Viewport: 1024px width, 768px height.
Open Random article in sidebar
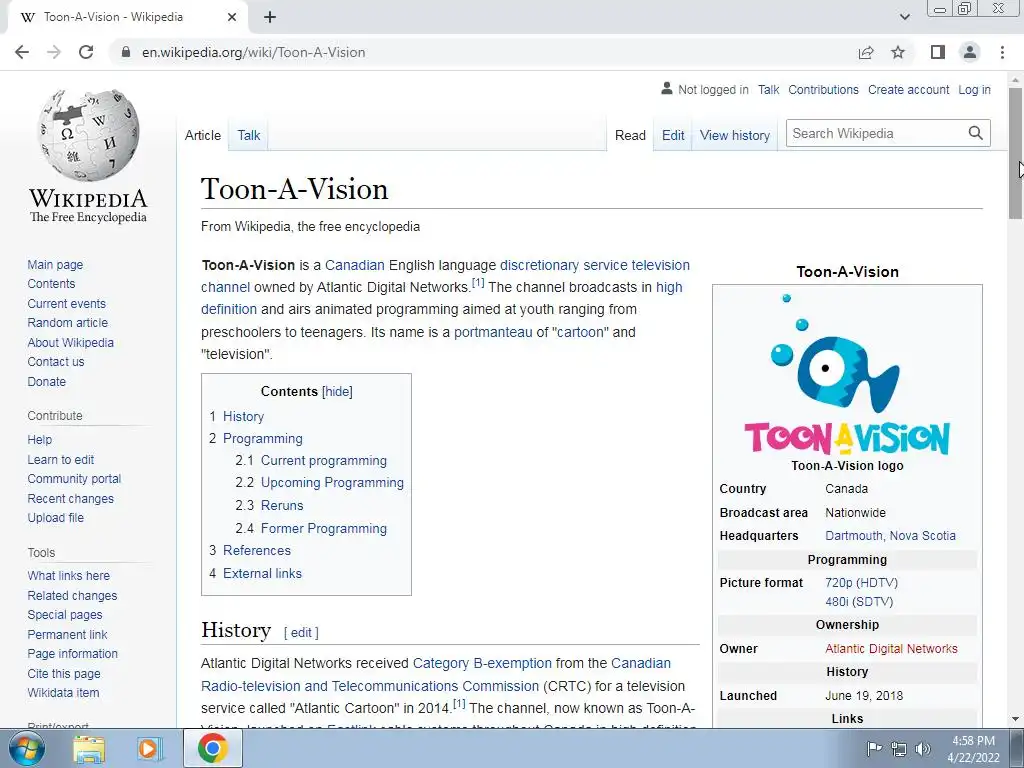67,323
